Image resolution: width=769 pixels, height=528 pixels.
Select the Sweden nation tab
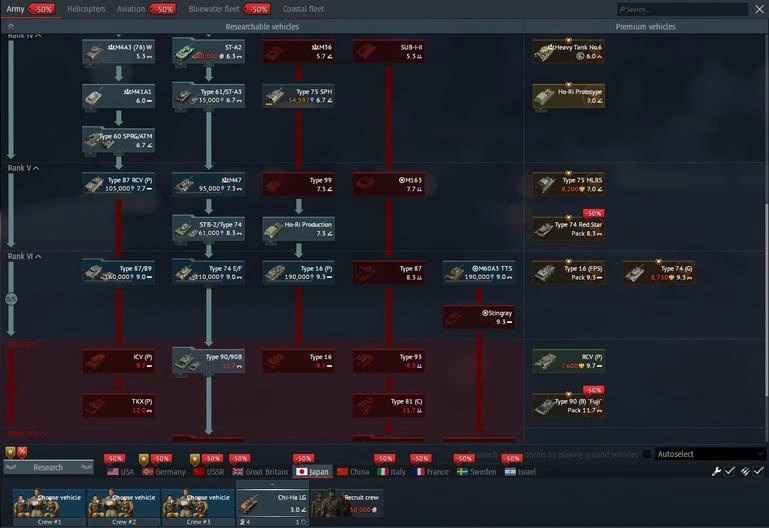477,472
